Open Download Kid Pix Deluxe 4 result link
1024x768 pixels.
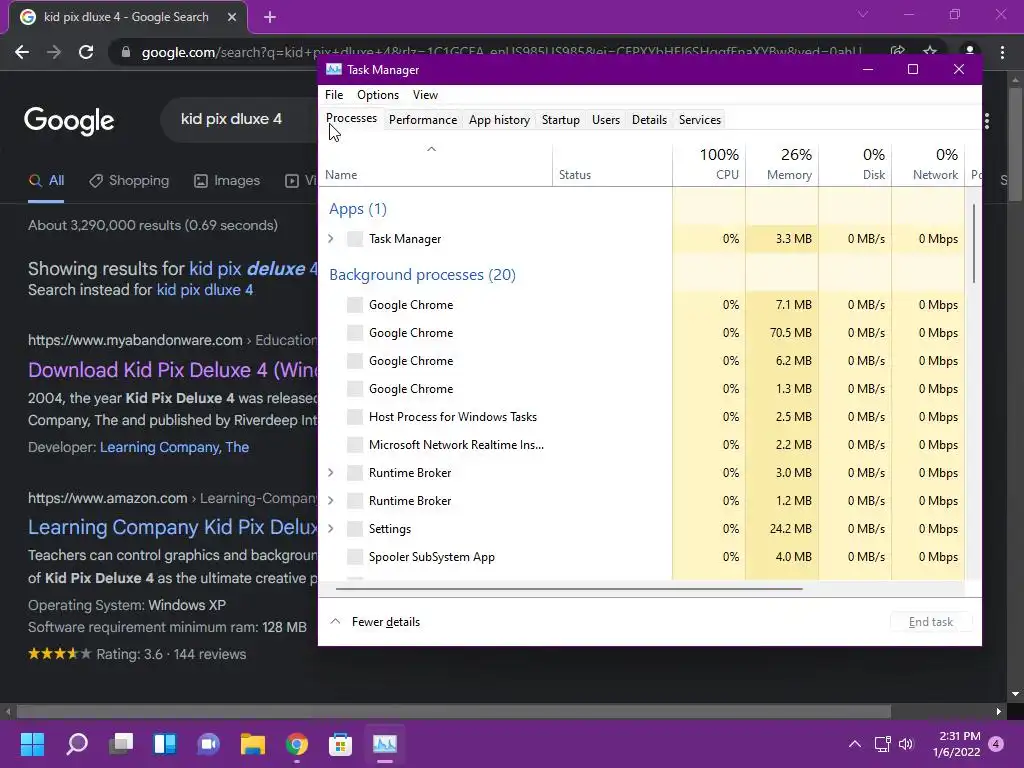click(172, 370)
